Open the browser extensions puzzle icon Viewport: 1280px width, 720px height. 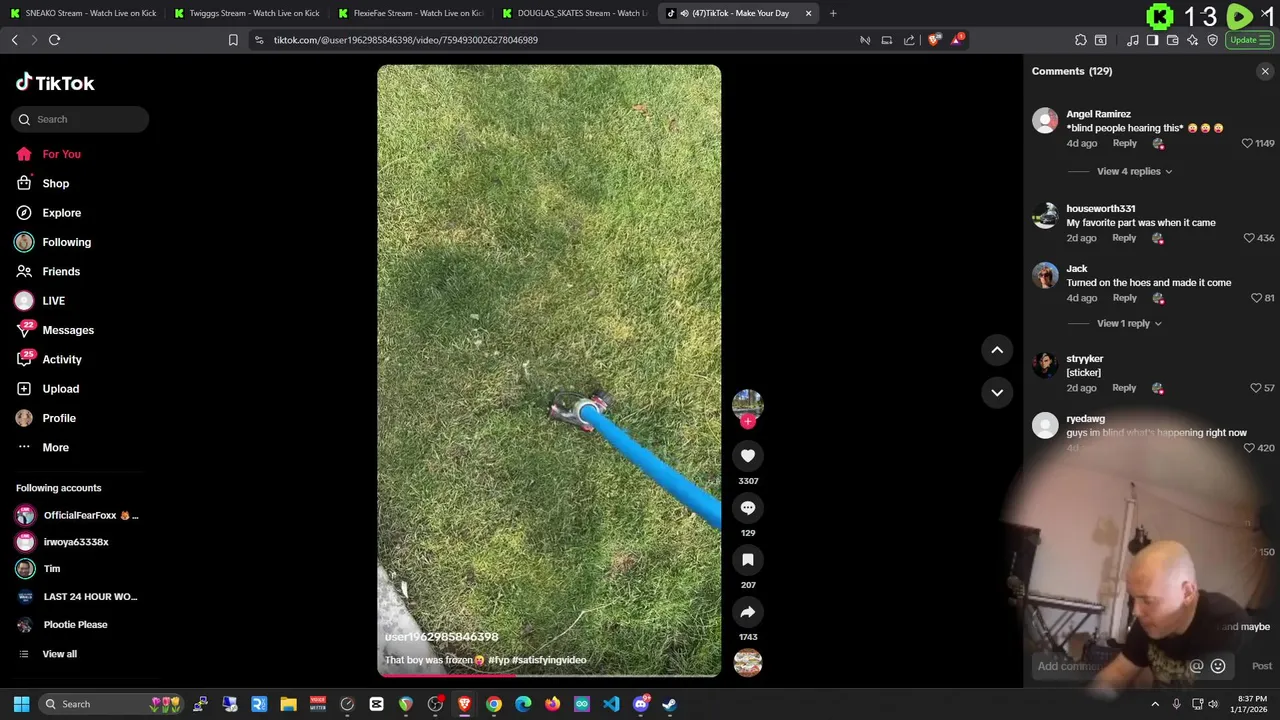pyautogui.click(x=1081, y=40)
